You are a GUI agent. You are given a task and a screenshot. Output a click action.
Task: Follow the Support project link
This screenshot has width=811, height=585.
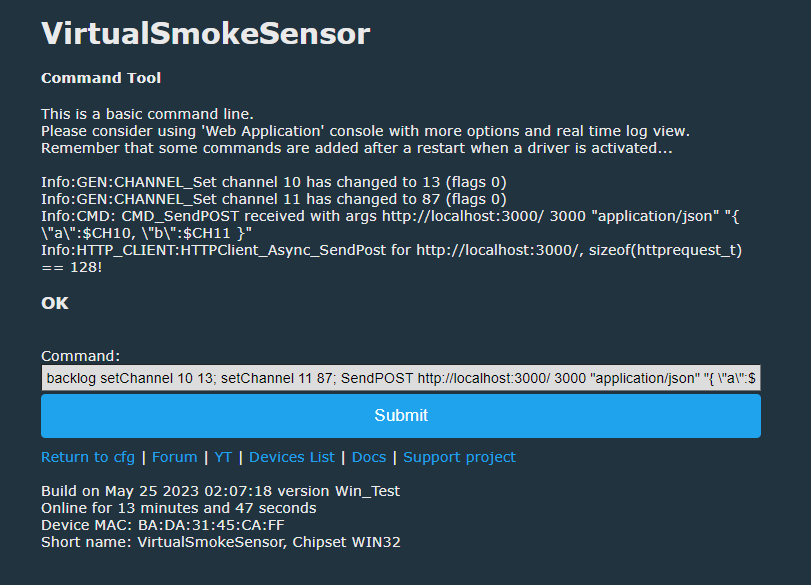pos(459,457)
